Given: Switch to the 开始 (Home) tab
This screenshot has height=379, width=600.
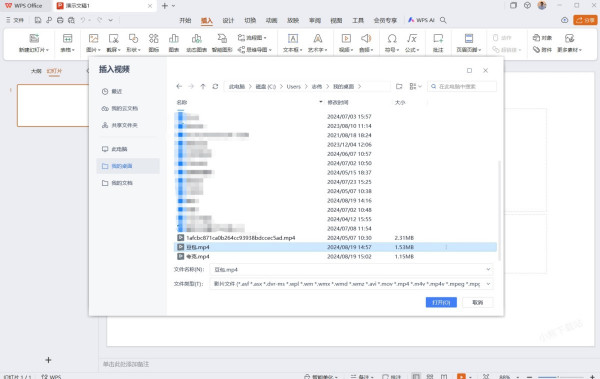Looking at the screenshot, I should pyautogui.click(x=185, y=20).
